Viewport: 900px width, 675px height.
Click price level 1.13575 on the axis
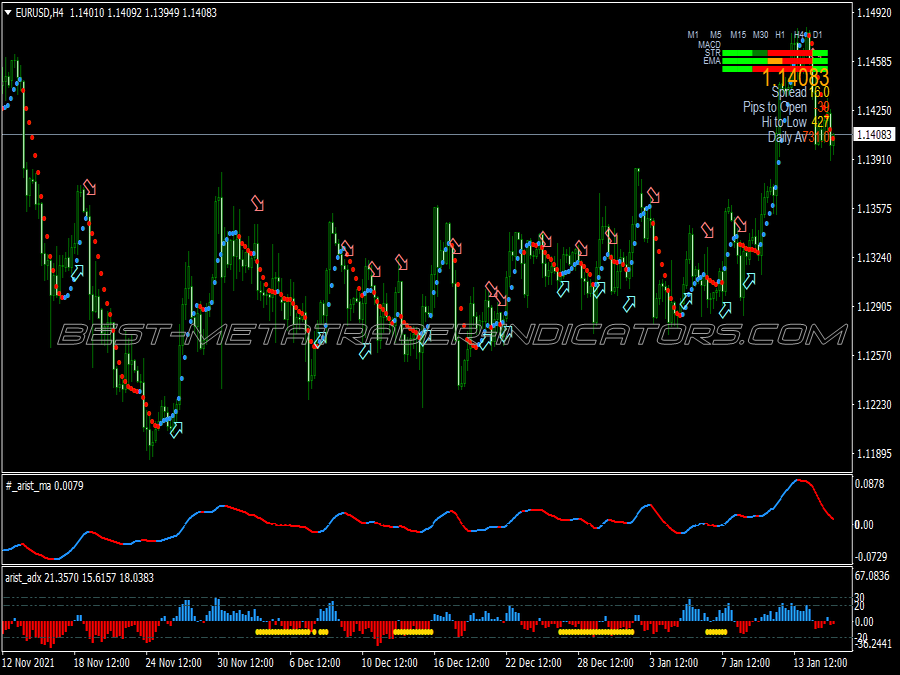tap(874, 208)
